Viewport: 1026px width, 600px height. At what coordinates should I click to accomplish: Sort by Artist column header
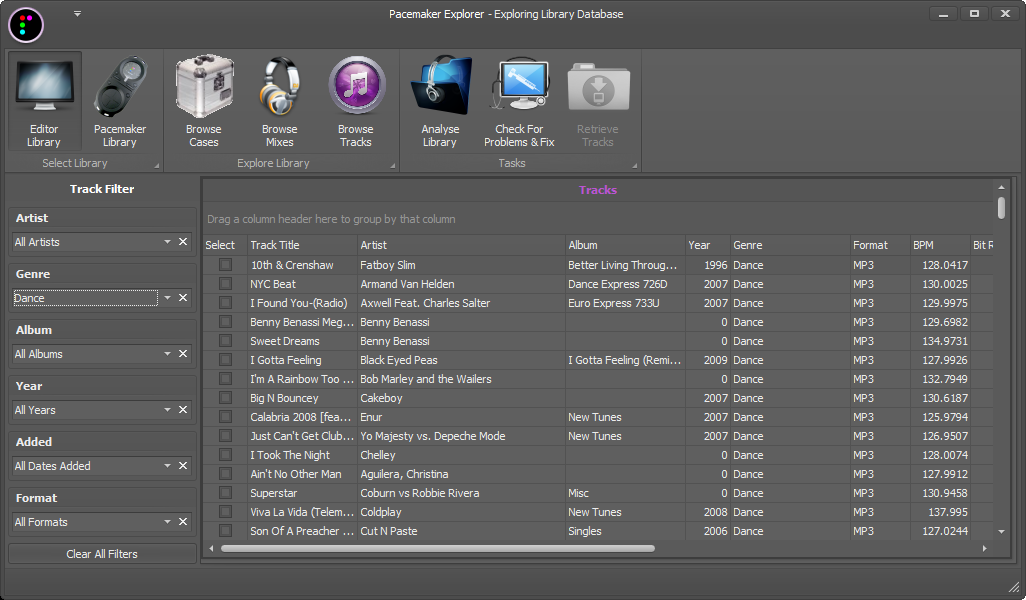[x=461, y=245]
